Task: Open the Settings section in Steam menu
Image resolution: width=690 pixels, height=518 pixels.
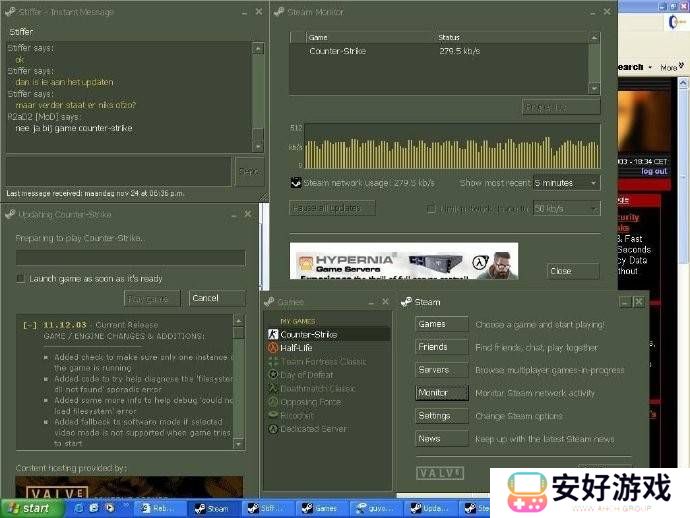Action: pyautogui.click(x=441, y=415)
